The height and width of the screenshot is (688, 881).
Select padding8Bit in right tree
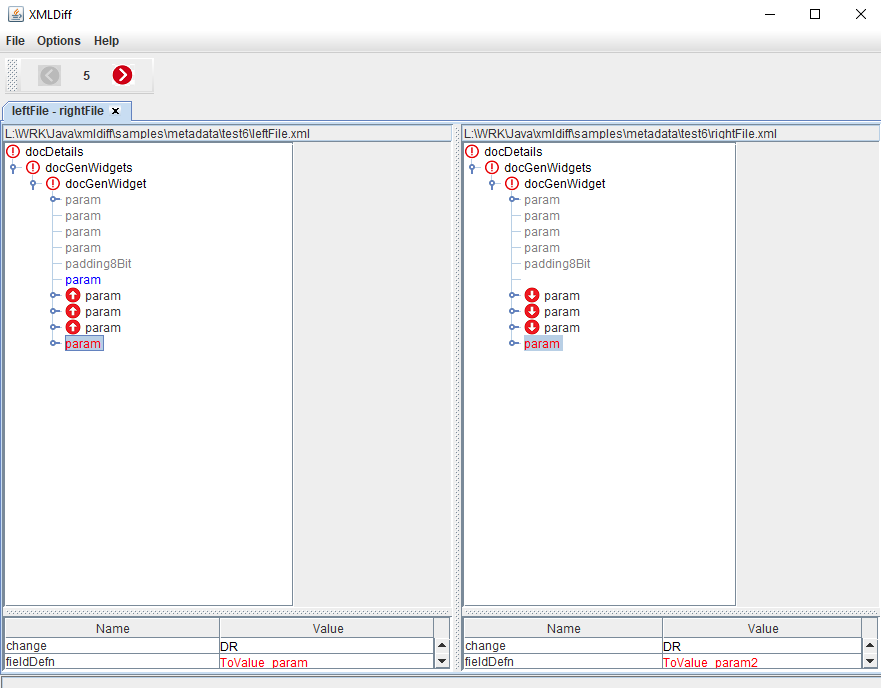click(x=557, y=264)
